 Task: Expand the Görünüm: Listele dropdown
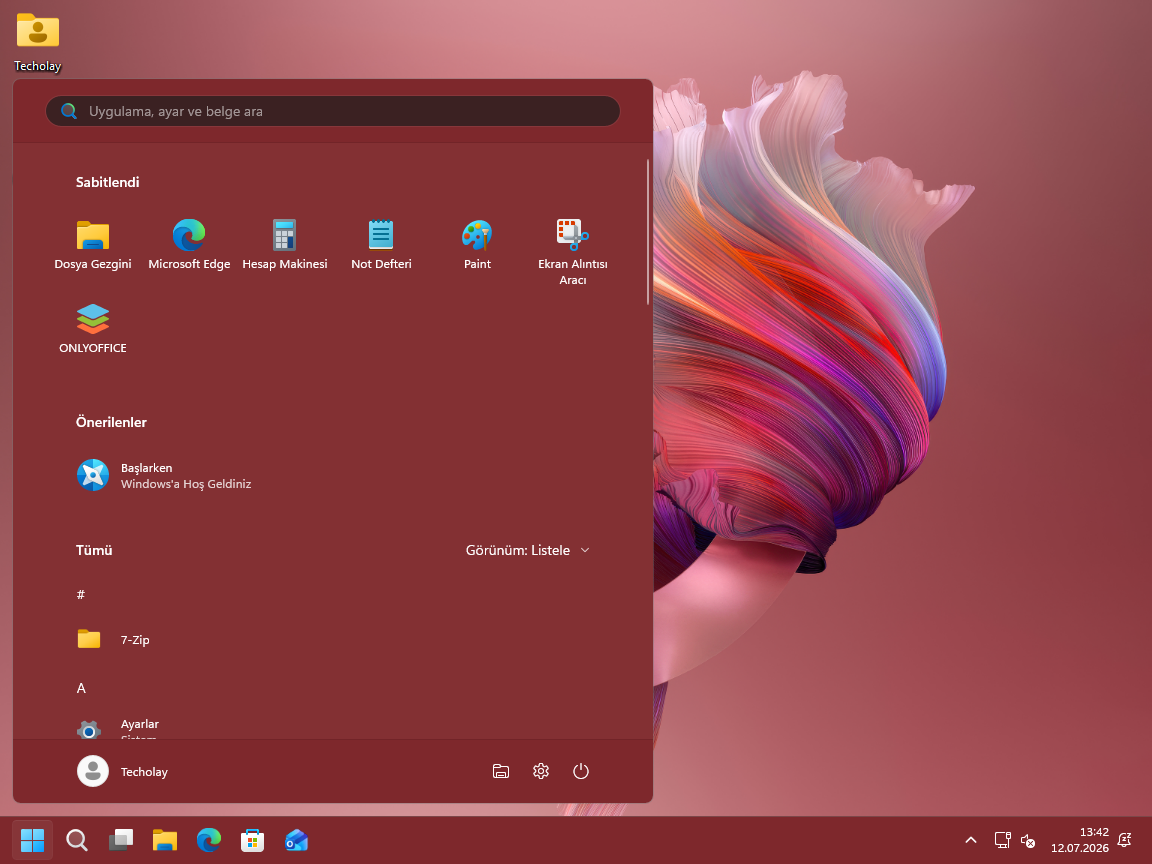[528, 550]
